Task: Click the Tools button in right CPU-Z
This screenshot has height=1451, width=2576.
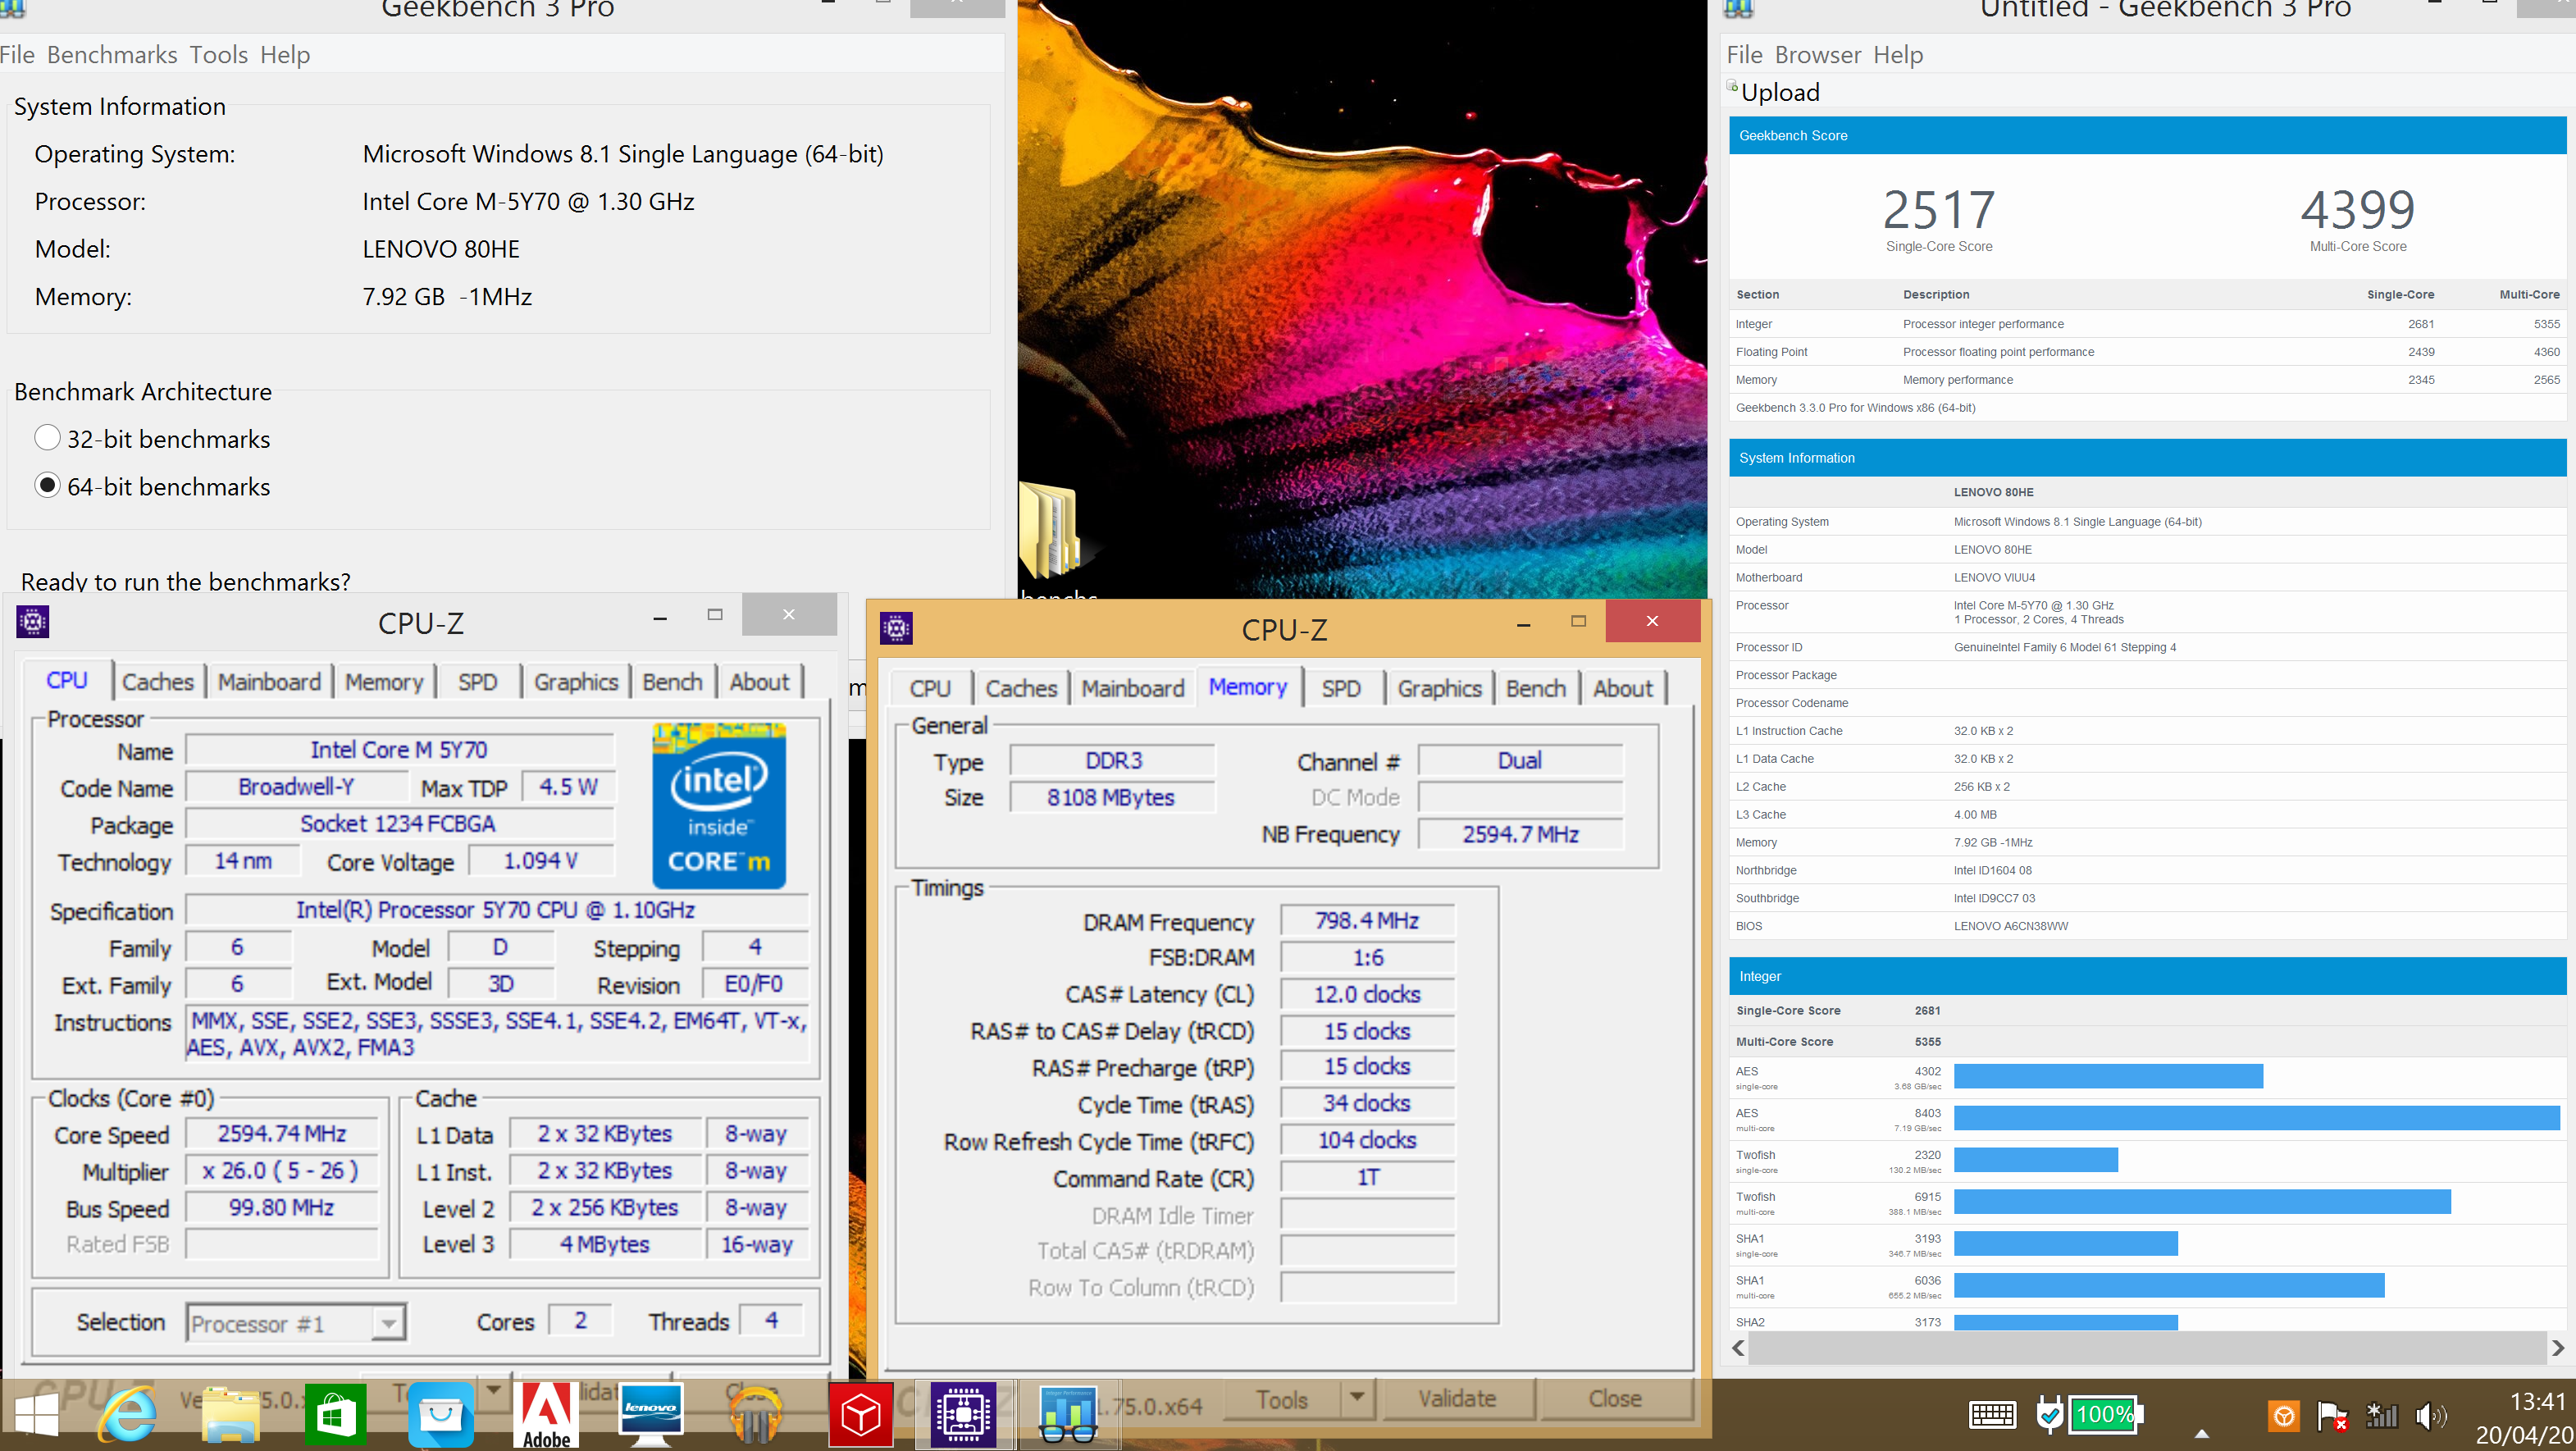Action: pyautogui.click(x=1283, y=1398)
